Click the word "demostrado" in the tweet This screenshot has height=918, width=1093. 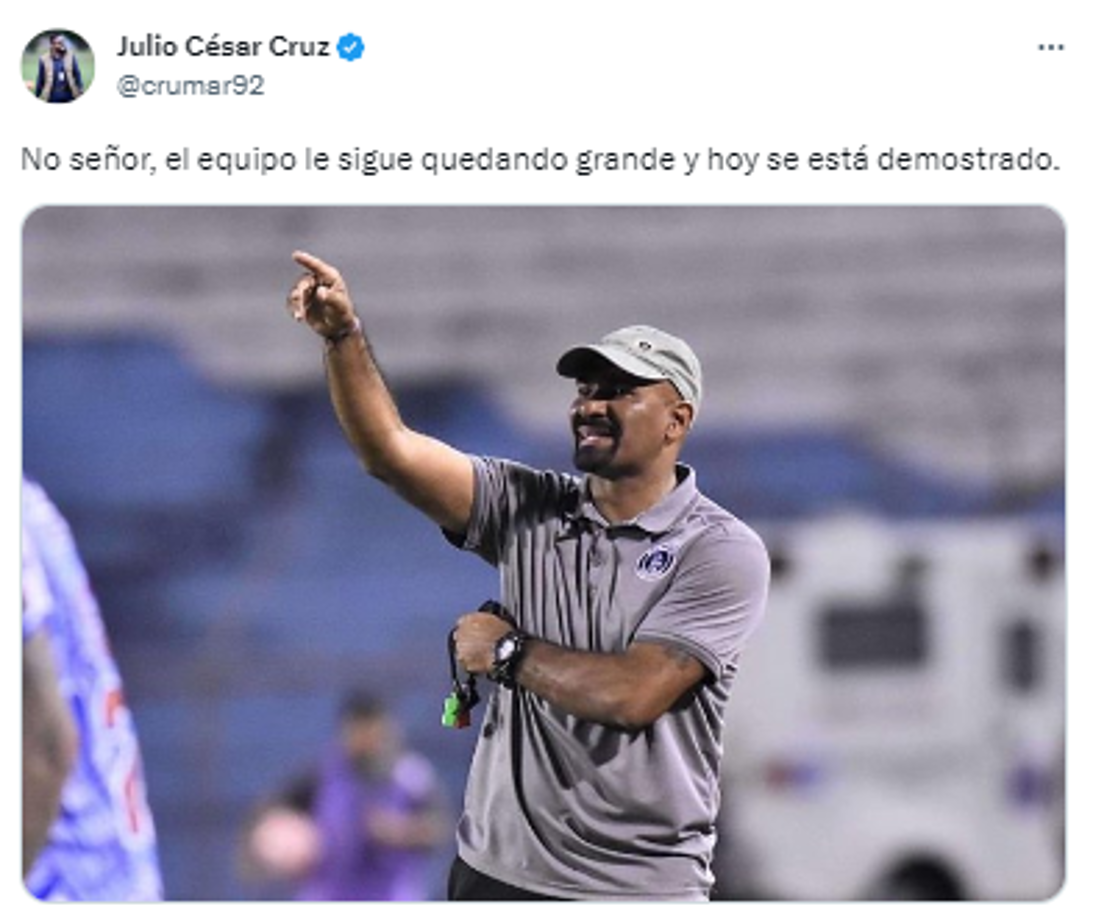pyautogui.click(x=968, y=160)
